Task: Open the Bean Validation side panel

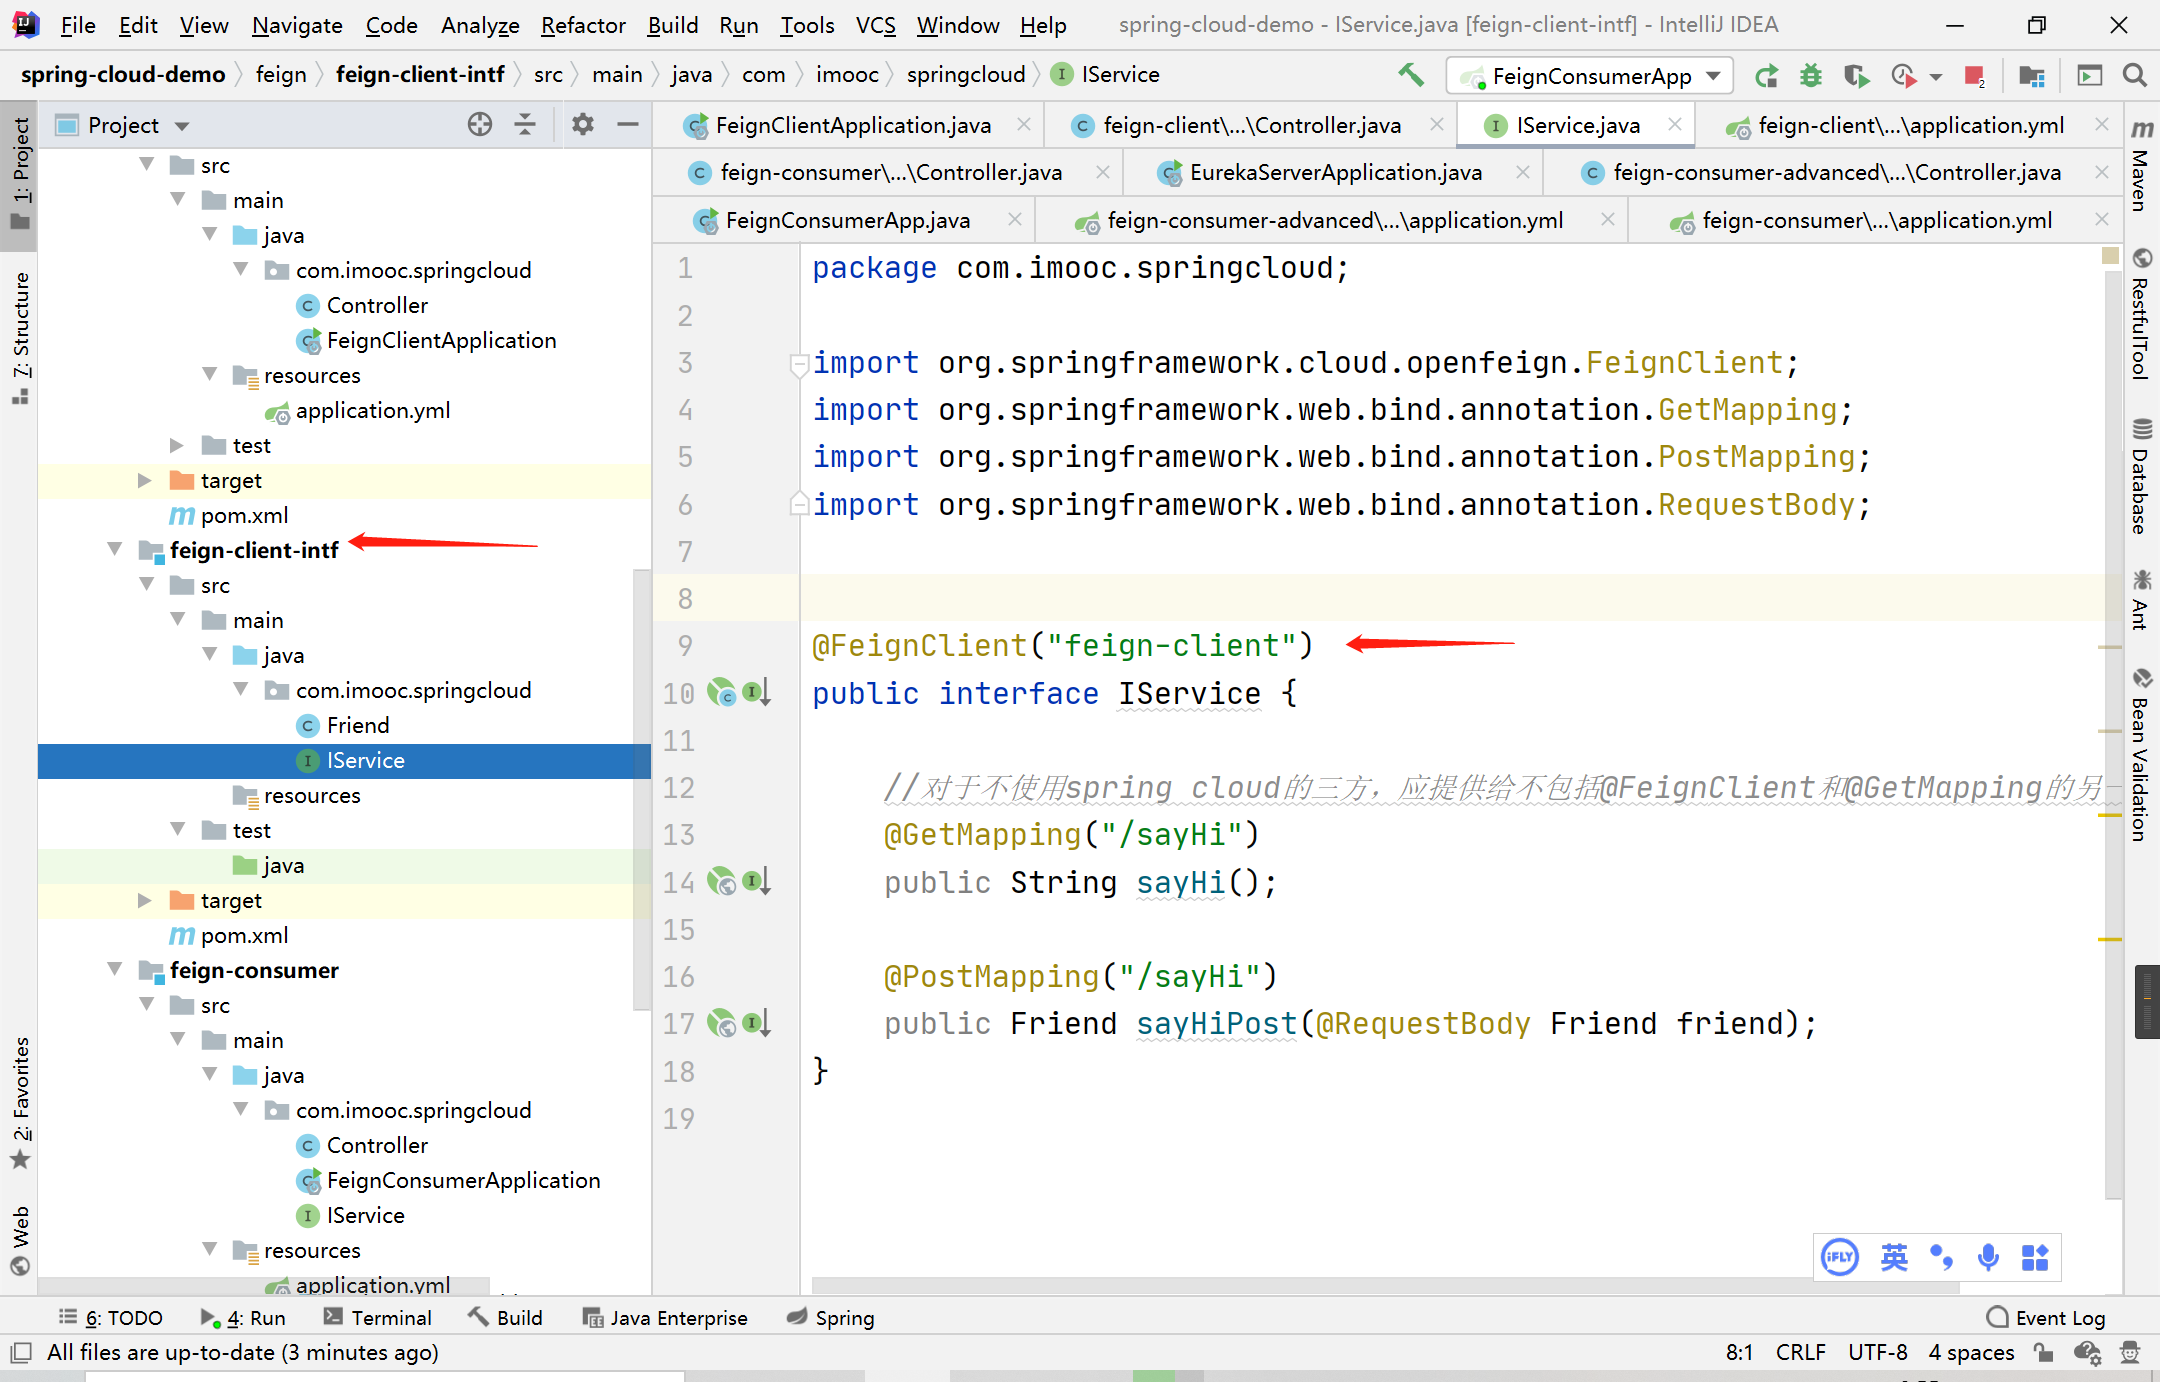Action: click(x=2141, y=755)
